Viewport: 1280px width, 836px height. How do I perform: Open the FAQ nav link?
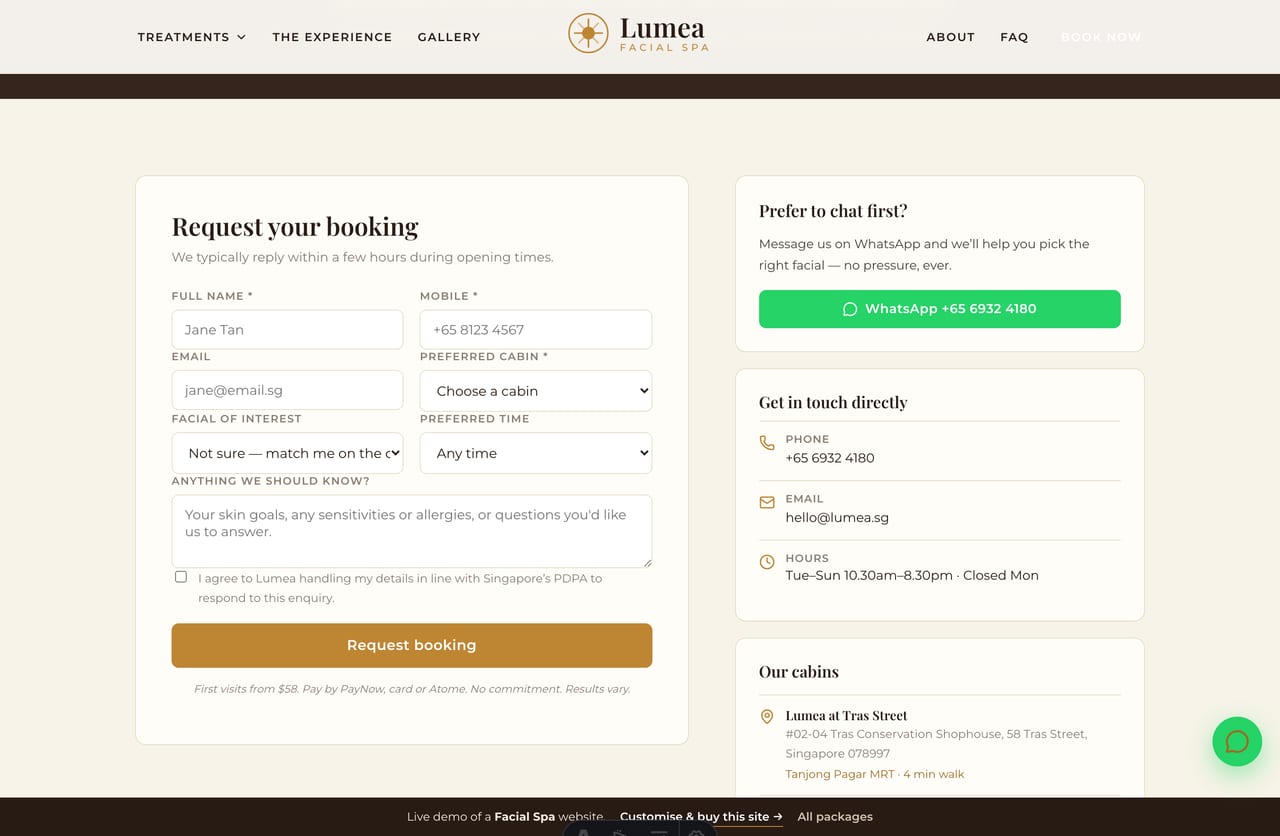coord(1014,37)
